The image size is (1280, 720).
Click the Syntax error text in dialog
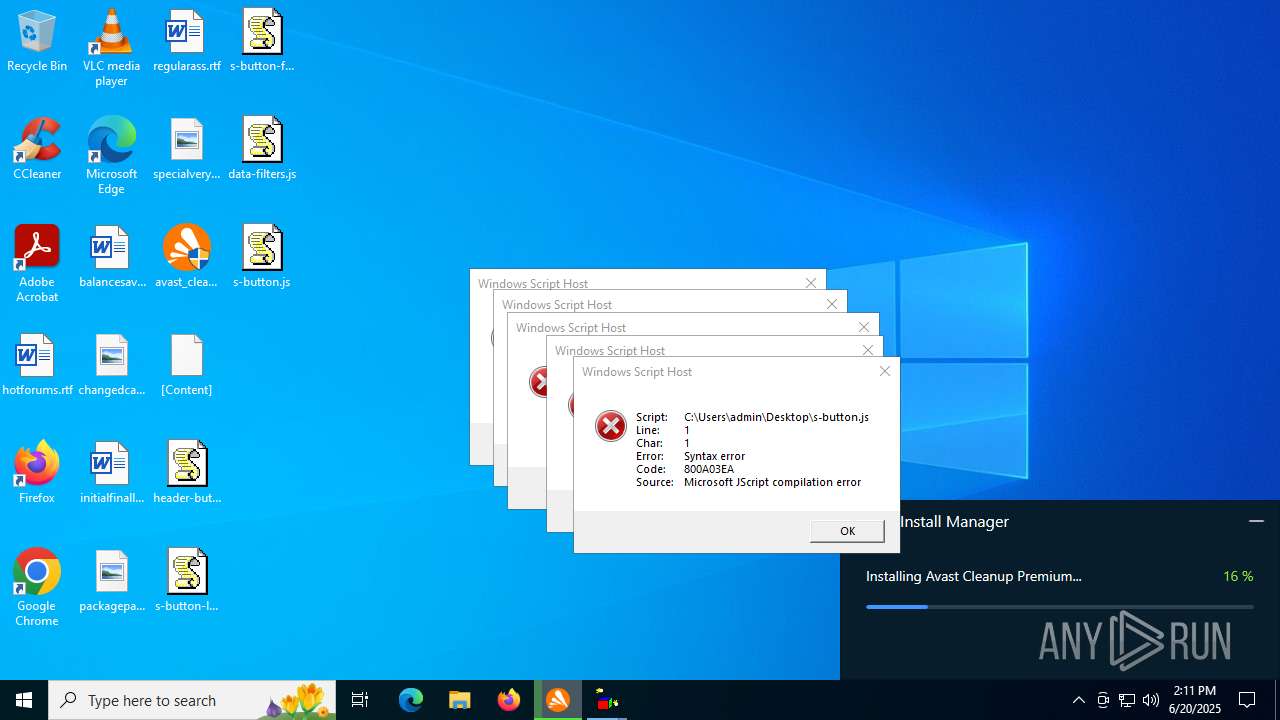[714, 456]
